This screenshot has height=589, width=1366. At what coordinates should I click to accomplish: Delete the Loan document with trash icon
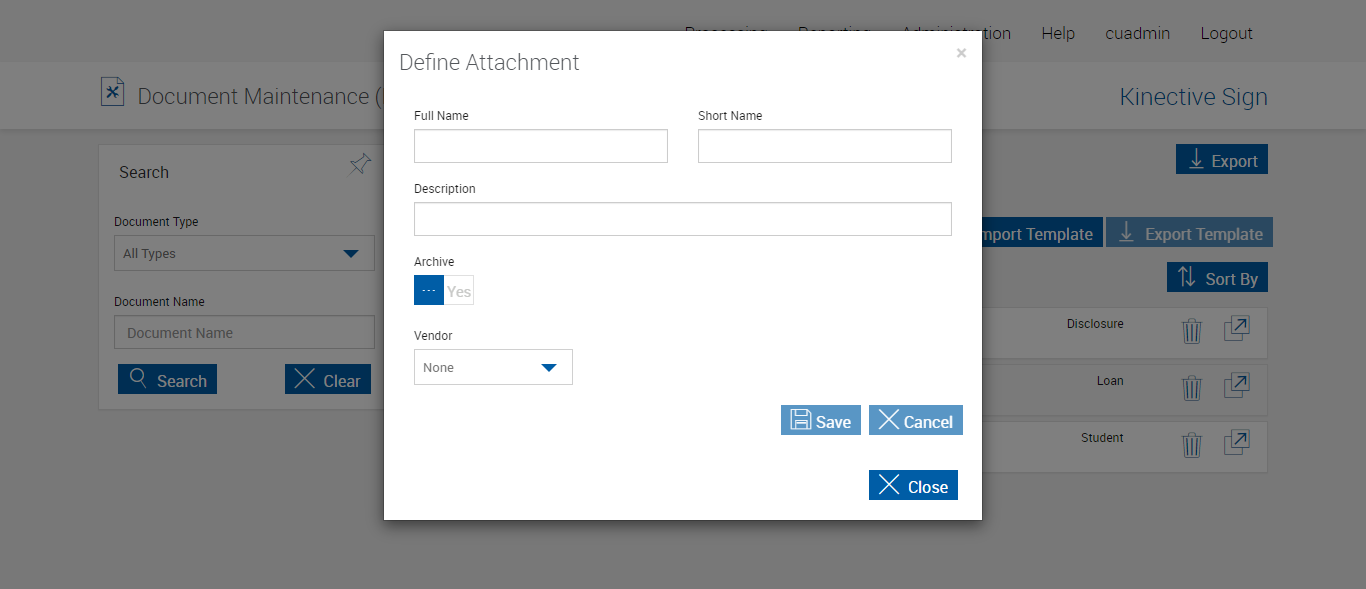click(x=1191, y=388)
